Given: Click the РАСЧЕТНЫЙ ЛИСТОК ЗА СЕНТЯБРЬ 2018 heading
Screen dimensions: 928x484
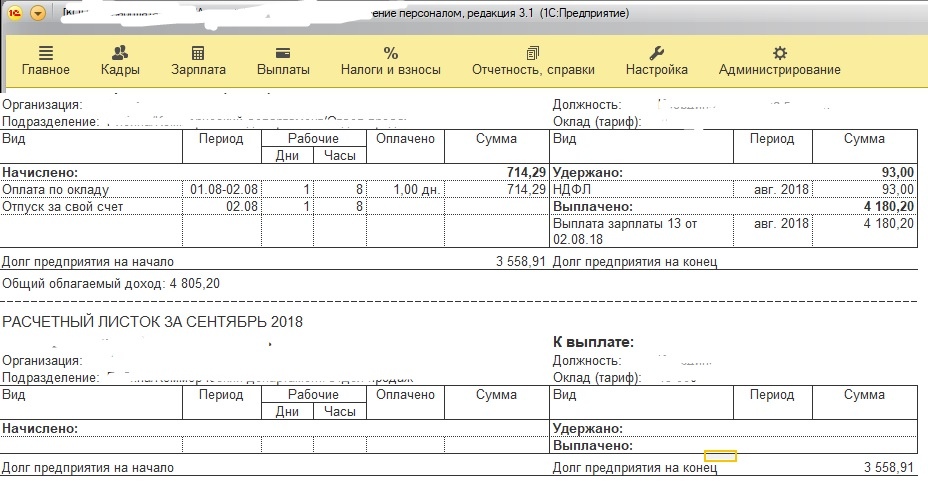Looking at the screenshot, I should [153, 322].
